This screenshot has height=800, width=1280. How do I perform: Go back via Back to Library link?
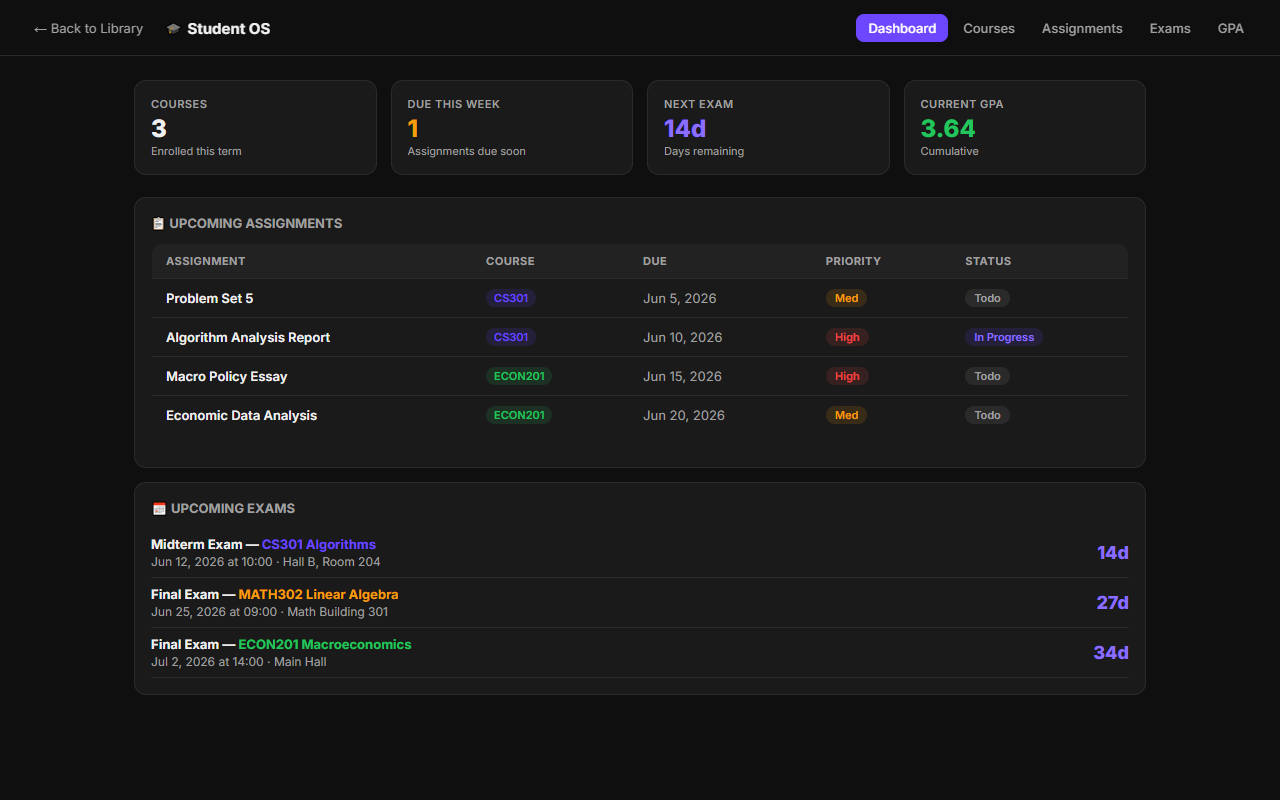point(88,28)
